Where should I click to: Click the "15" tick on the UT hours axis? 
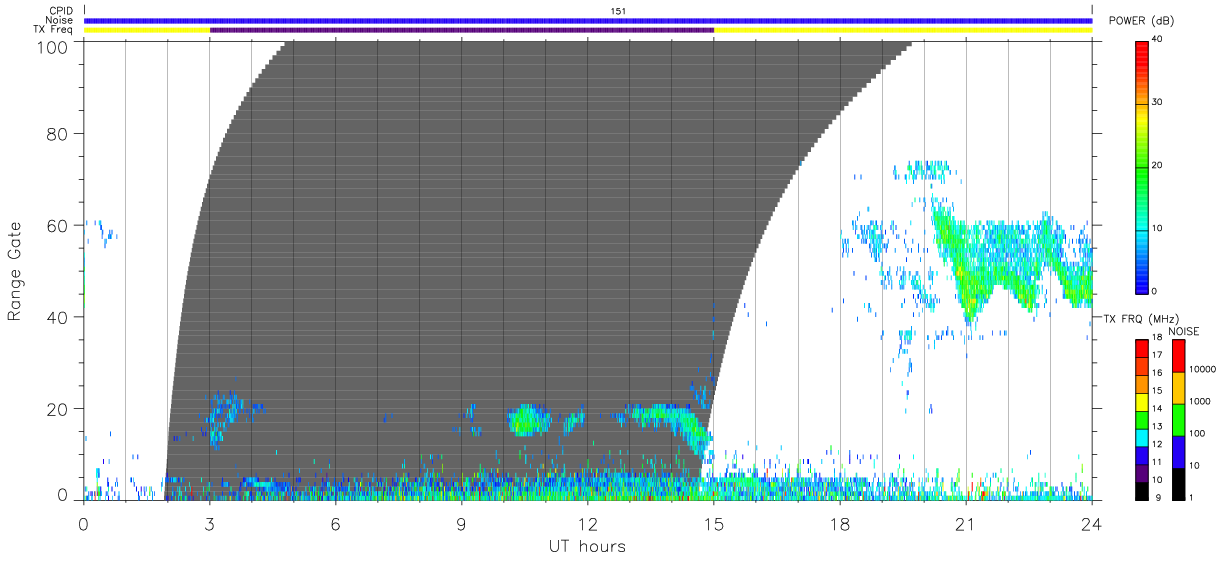(714, 523)
